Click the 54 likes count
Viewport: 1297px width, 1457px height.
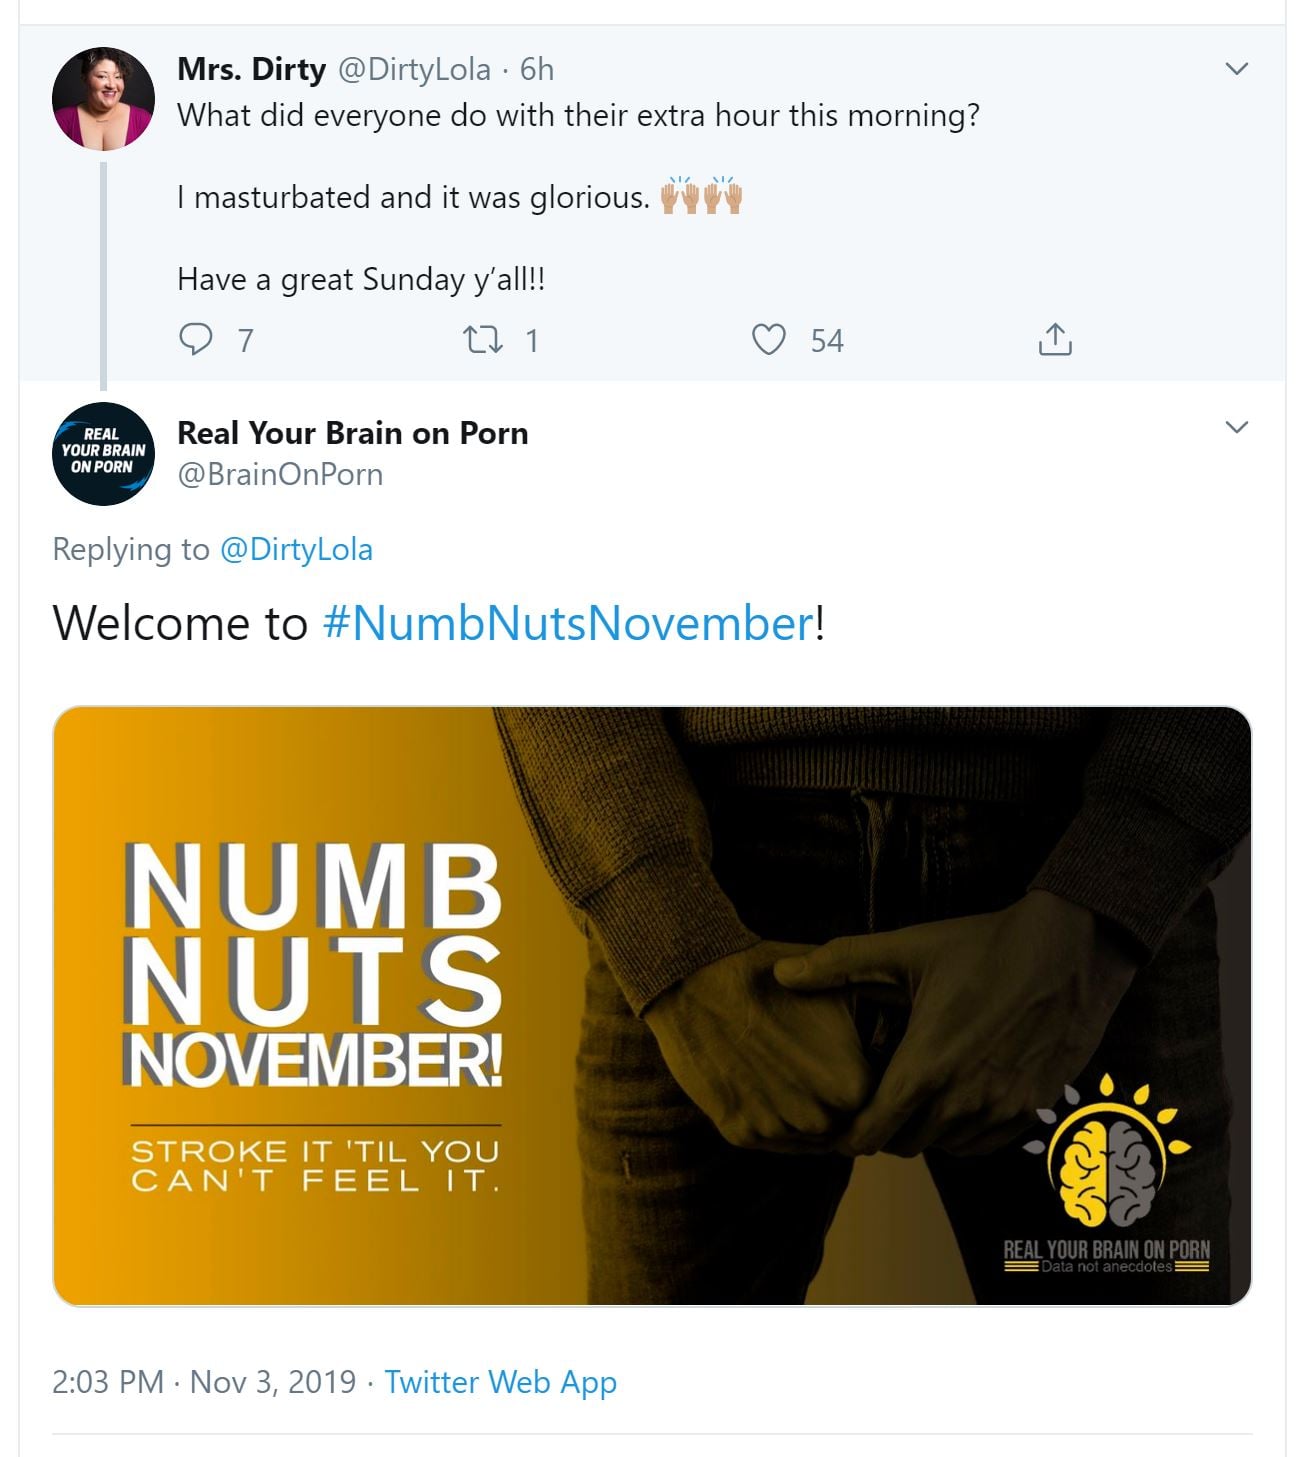827,341
